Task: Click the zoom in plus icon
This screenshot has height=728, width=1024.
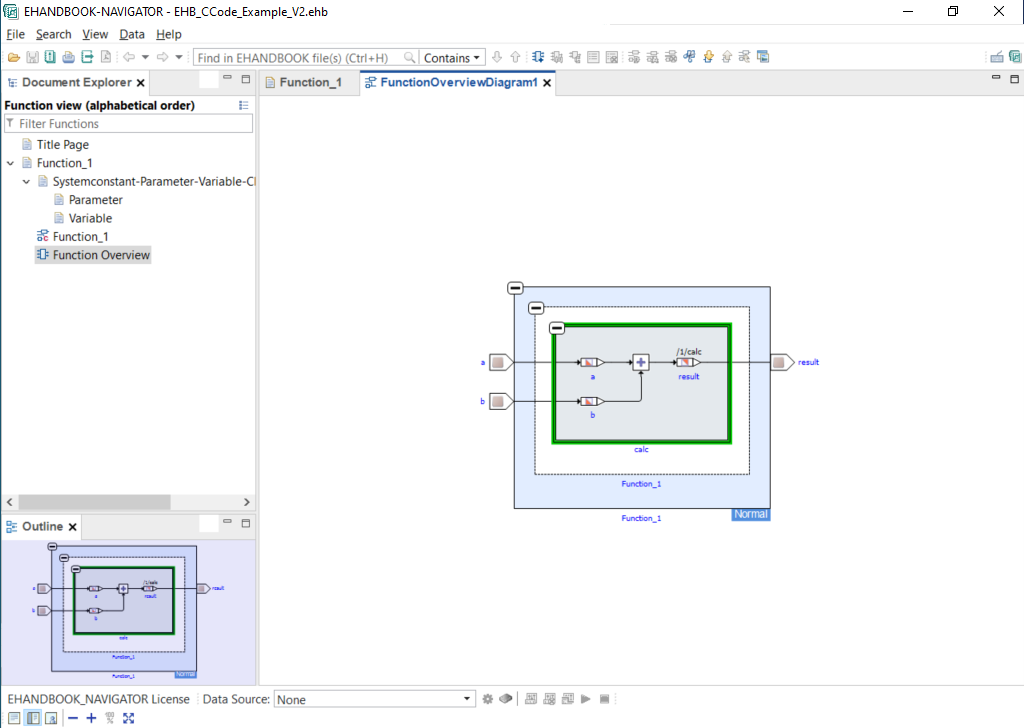Action: [91, 718]
